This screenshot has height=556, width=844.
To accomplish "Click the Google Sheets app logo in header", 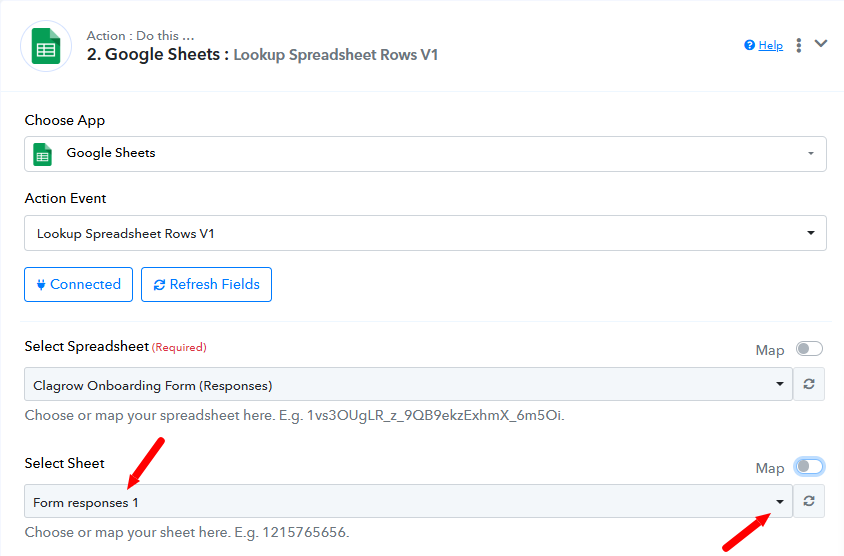I will (x=46, y=46).
